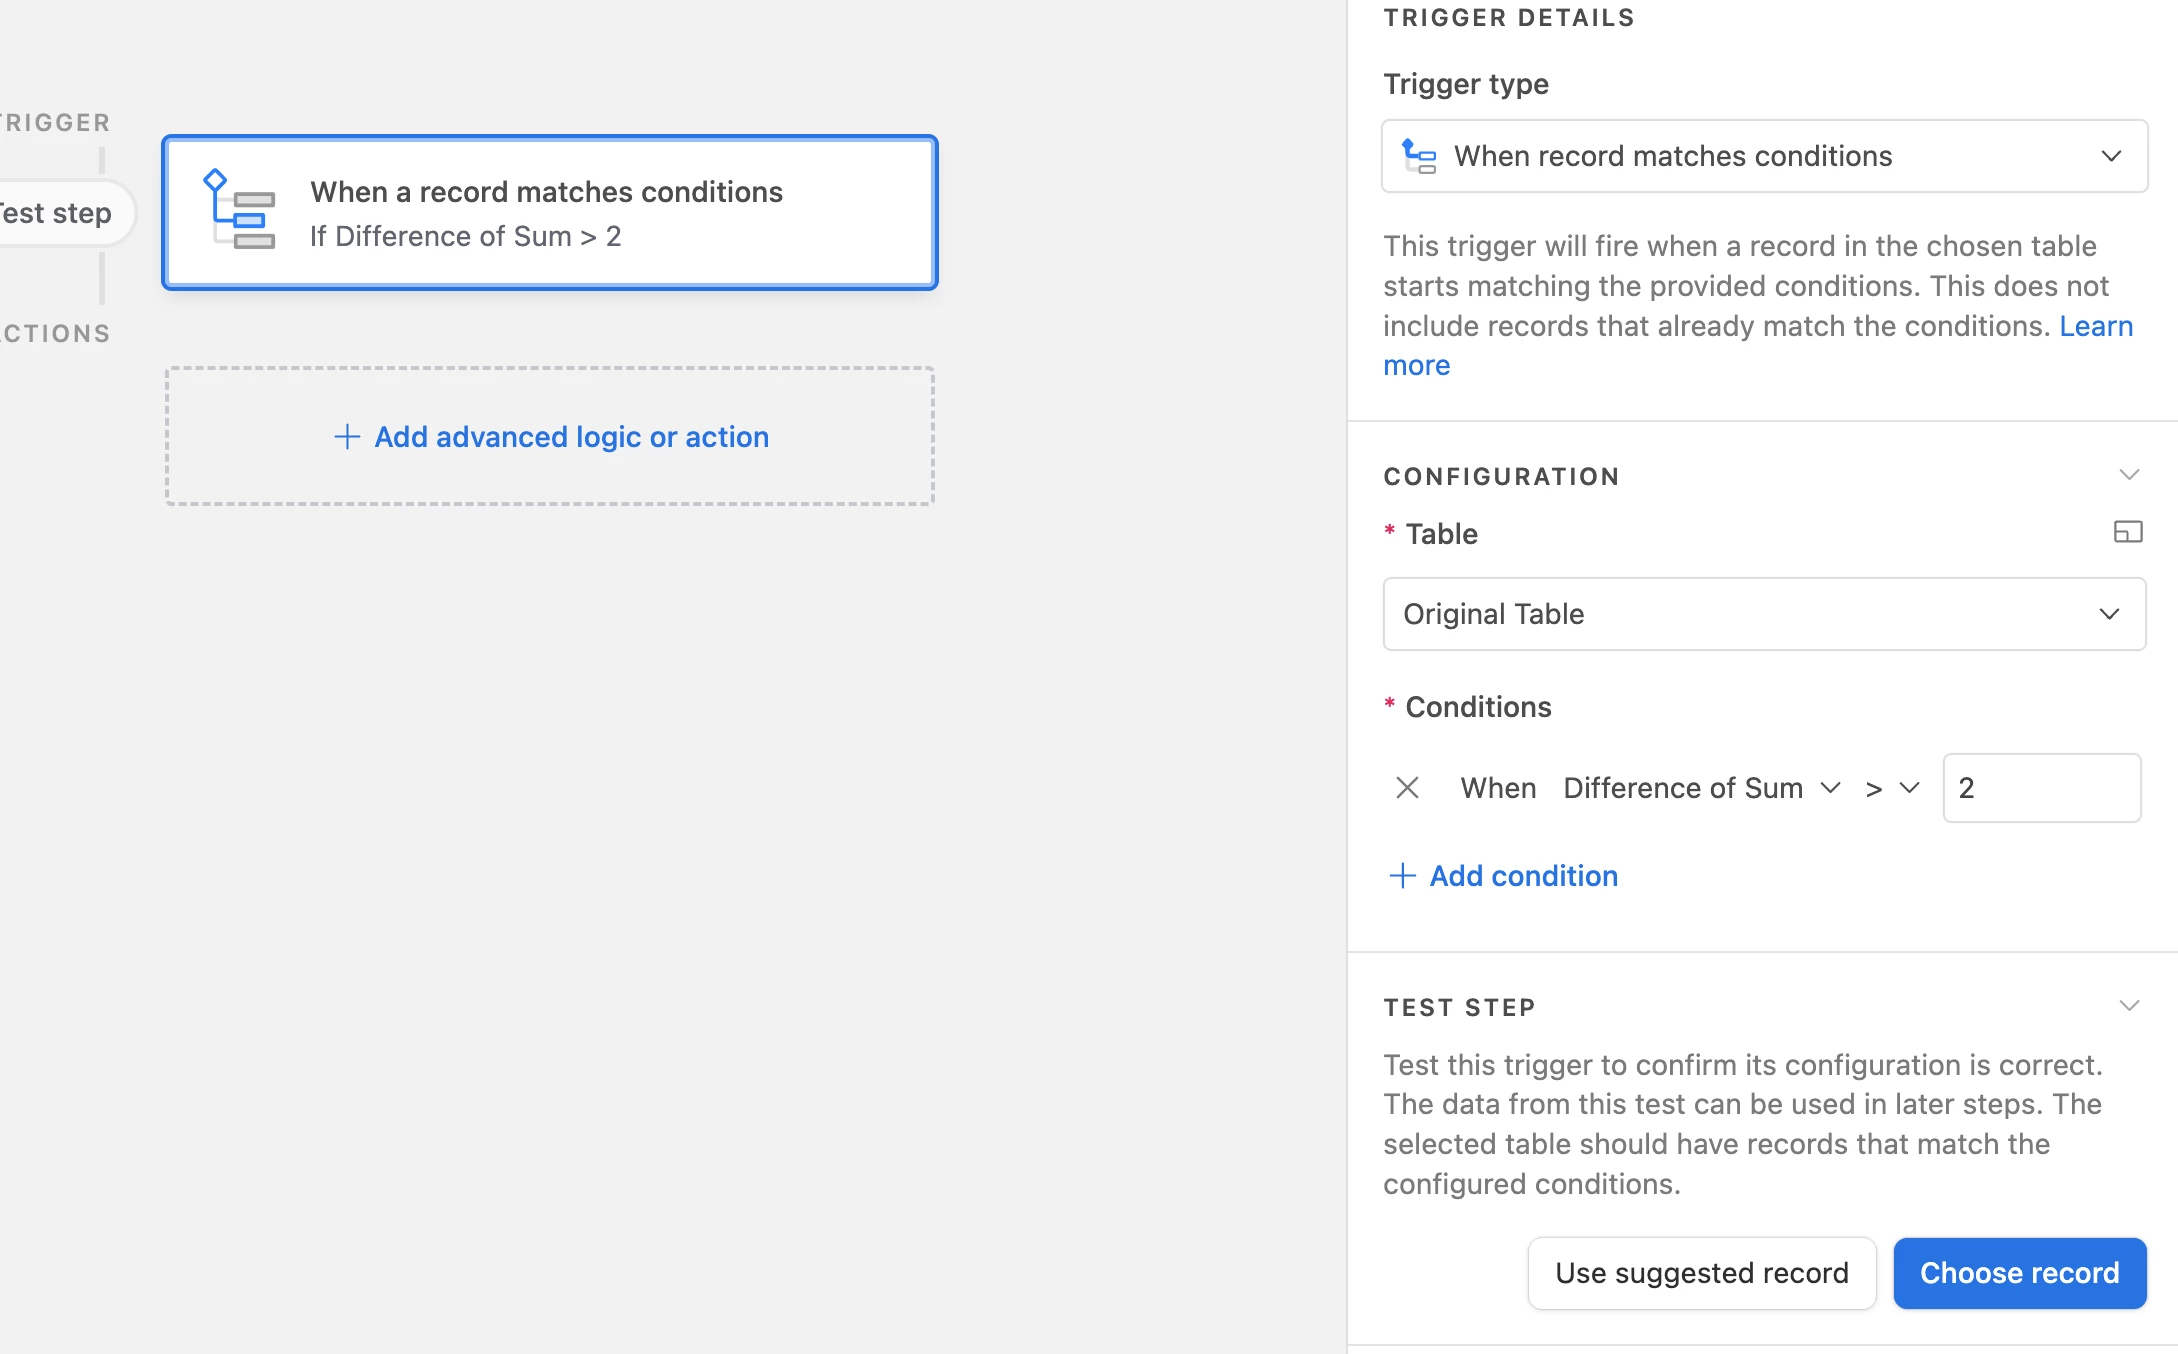This screenshot has height=1354, width=2178.
Task: Click the table layout icon beside Table label
Action: [x=2128, y=532]
